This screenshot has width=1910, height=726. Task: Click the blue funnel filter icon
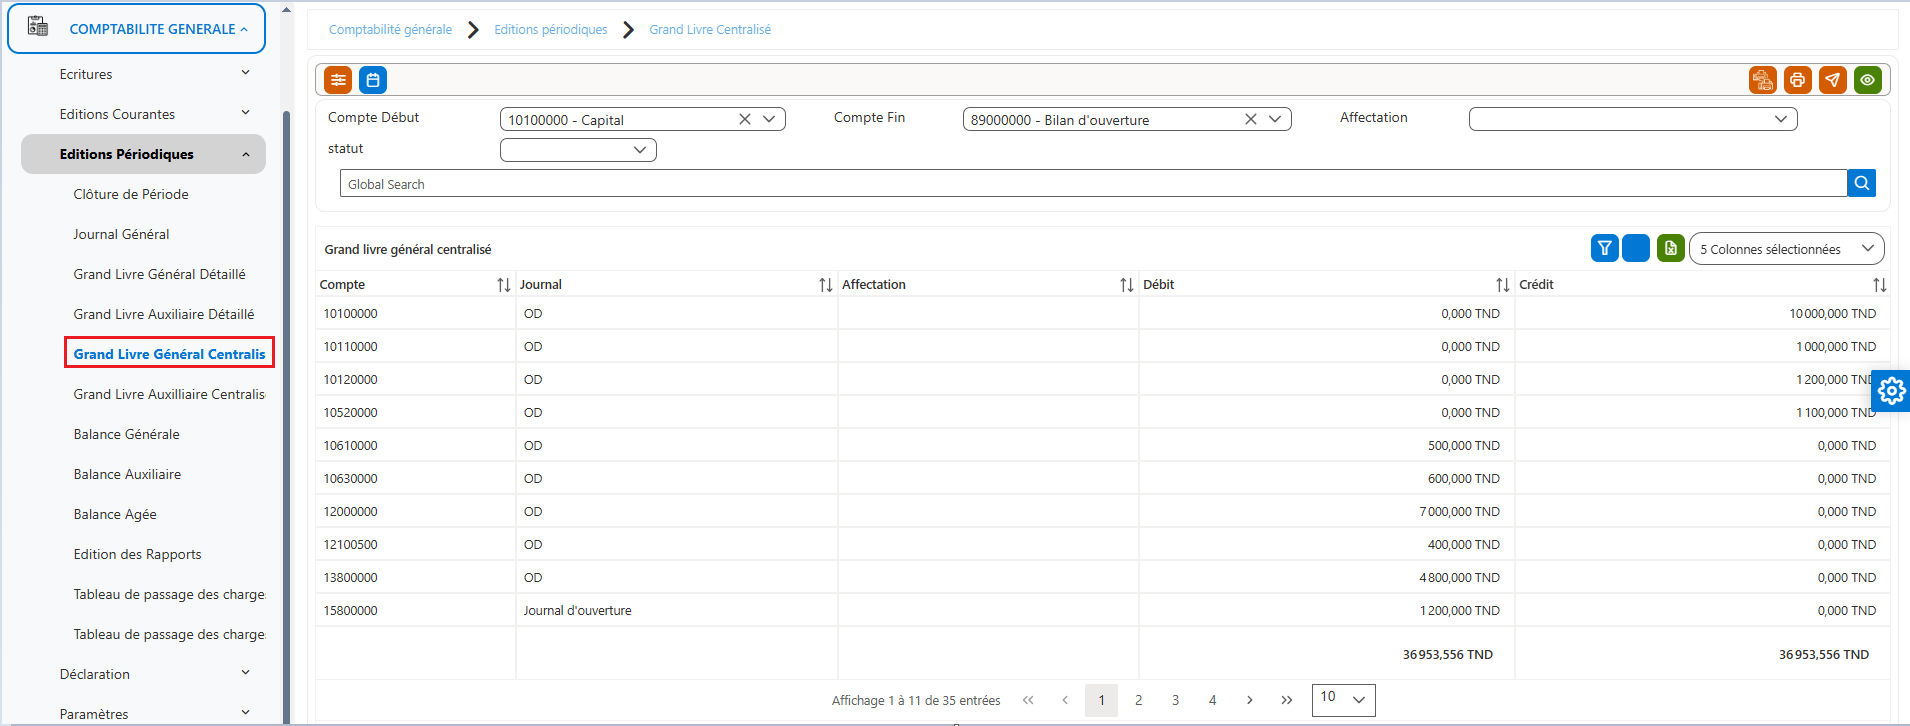[x=1605, y=248]
